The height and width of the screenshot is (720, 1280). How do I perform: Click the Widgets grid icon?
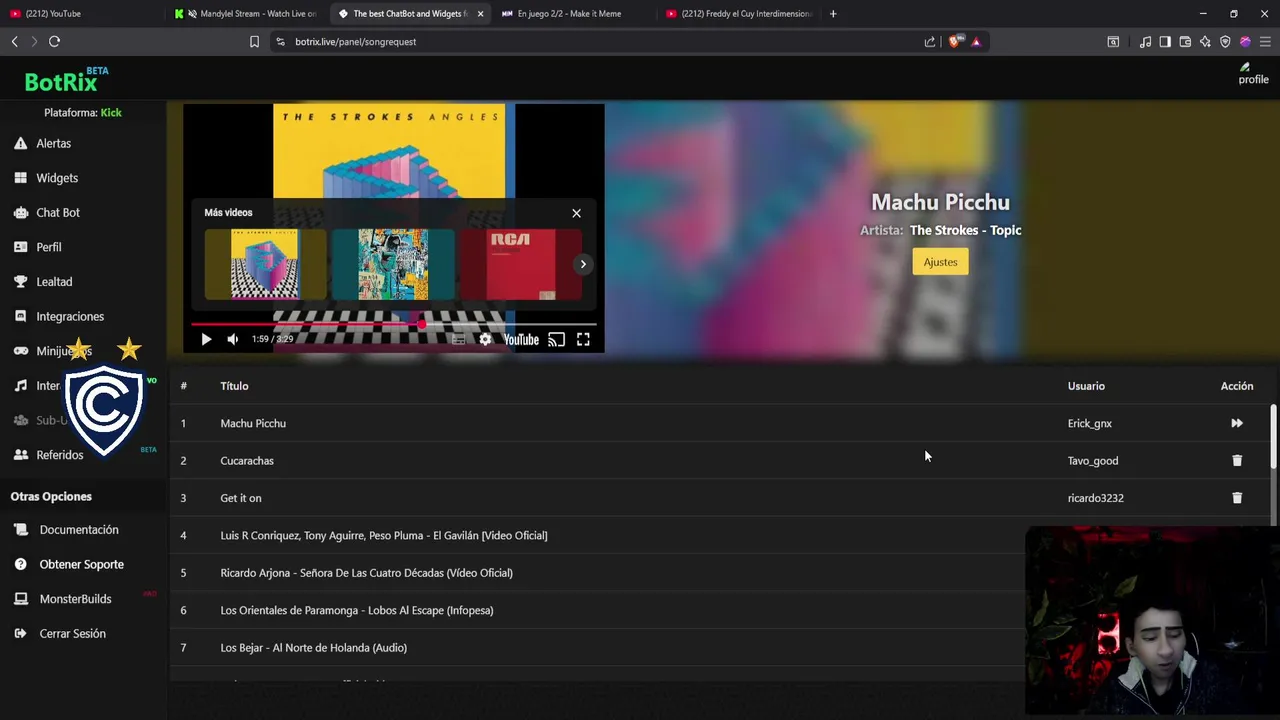20,178
